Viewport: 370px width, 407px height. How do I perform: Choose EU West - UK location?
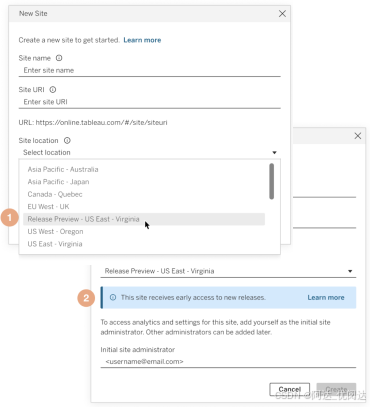(144, 207)
